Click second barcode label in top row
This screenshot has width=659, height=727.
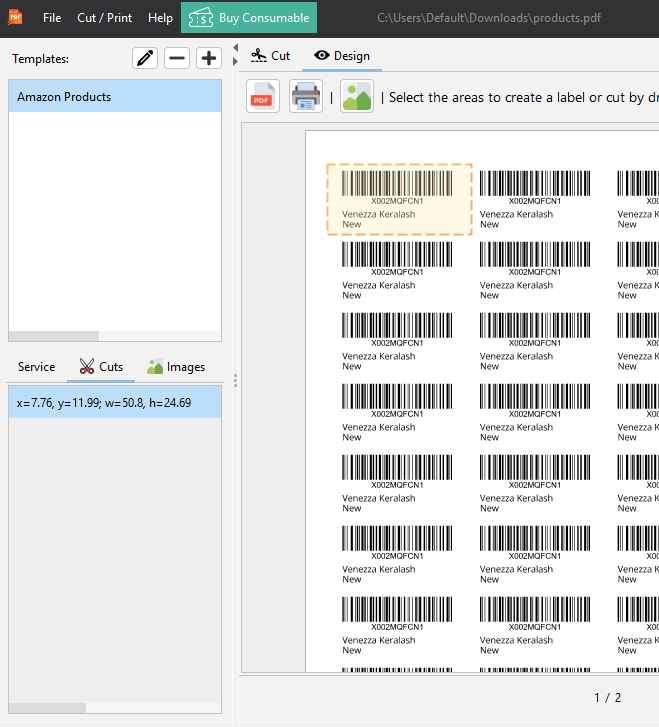click(x=535, y=199)
